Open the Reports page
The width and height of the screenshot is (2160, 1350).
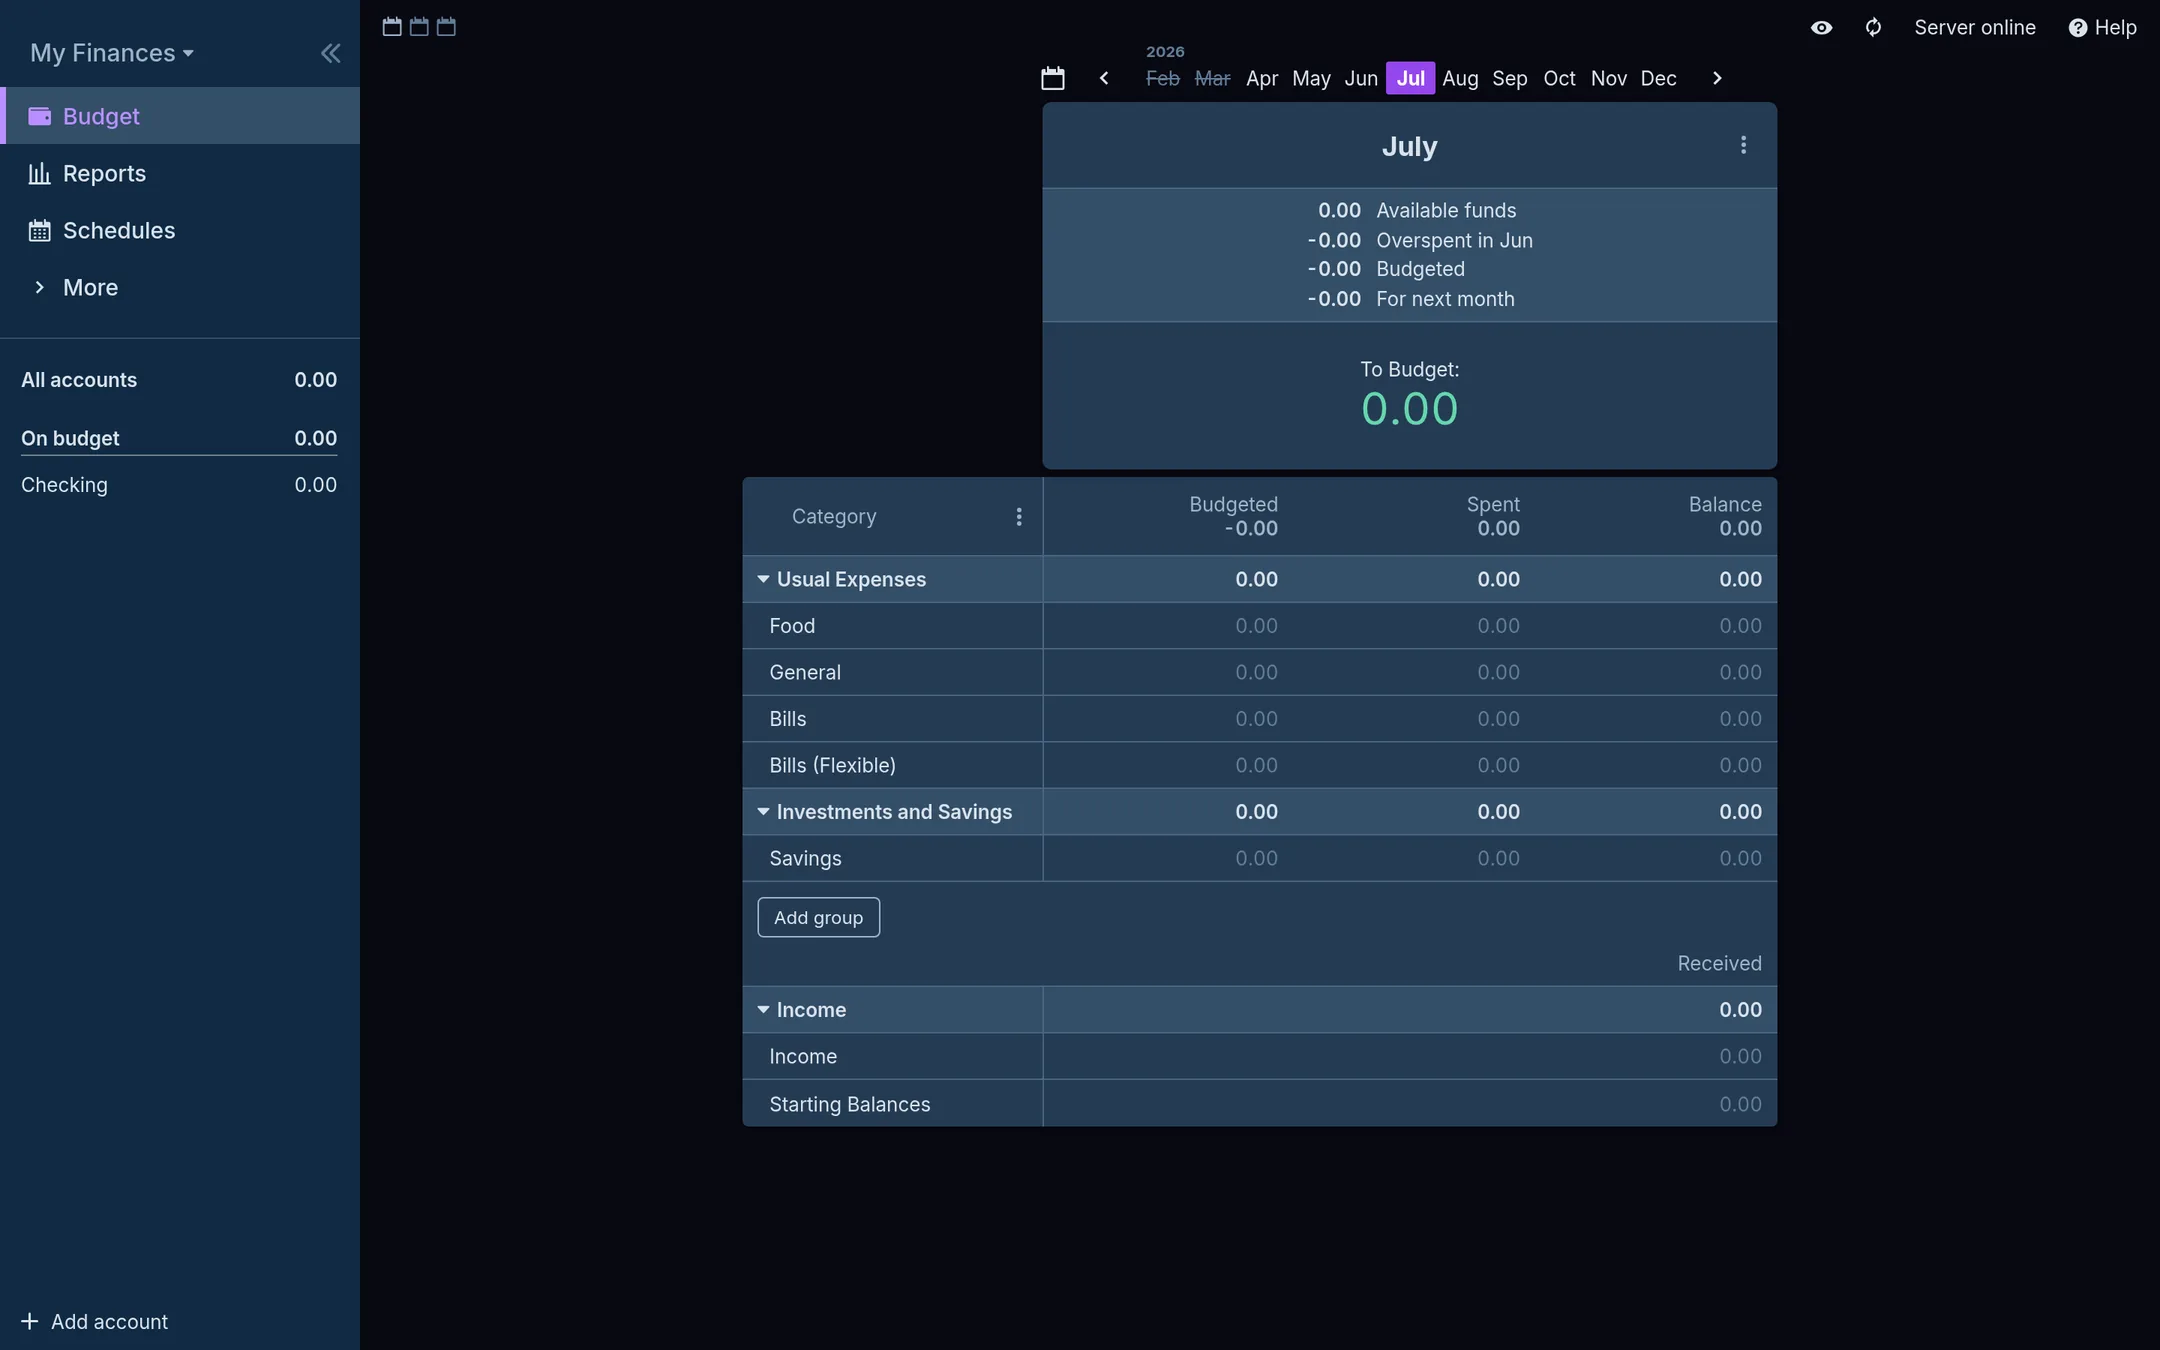[180, 173]
